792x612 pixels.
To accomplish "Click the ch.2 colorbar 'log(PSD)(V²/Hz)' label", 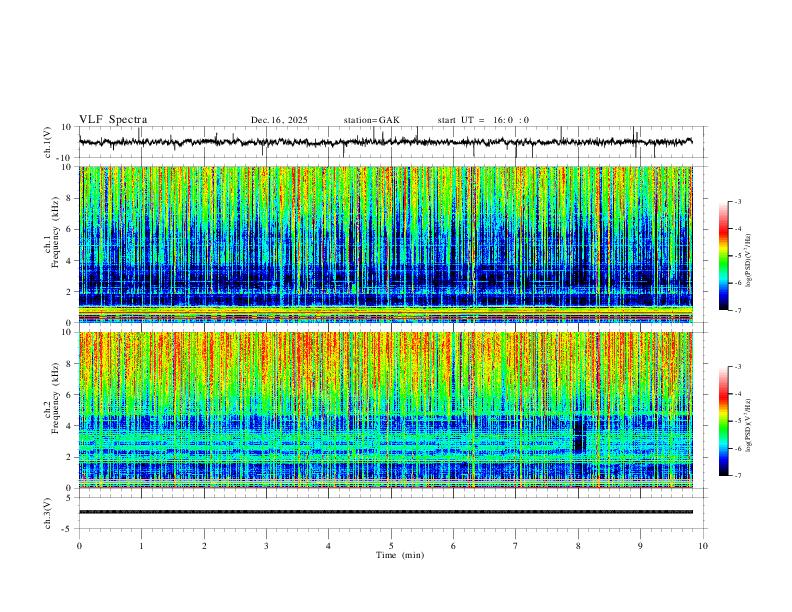I will click(749, 425).
